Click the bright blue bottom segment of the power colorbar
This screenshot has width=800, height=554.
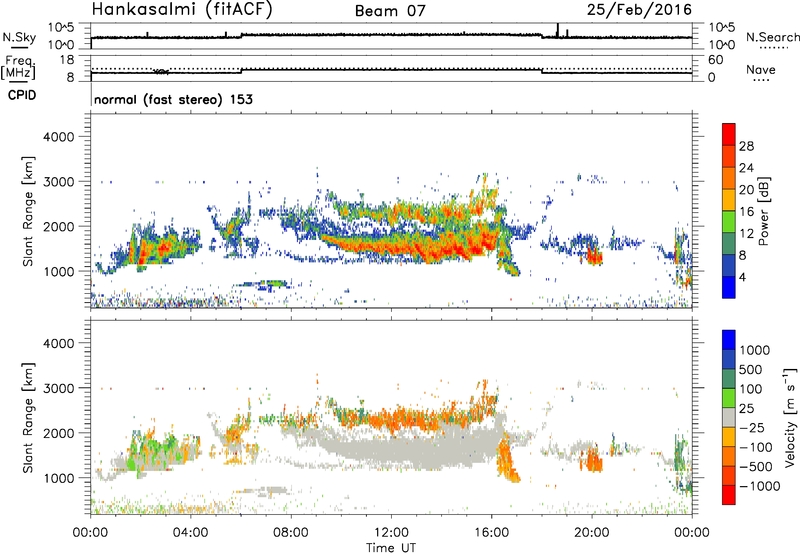(x=729, y=287)
